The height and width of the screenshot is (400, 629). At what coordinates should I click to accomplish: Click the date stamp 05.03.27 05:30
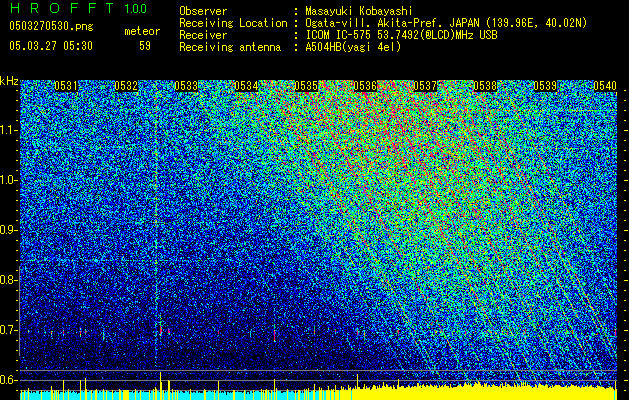(51, 46)
